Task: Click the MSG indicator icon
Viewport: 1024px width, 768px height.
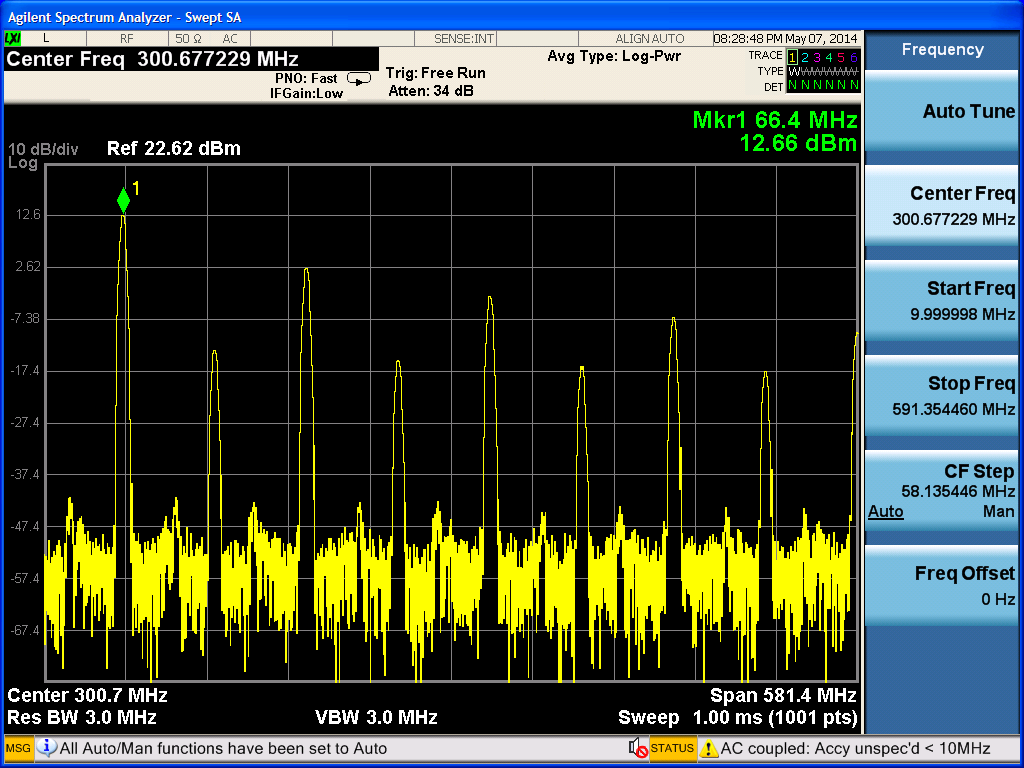Action: [19, 748]
